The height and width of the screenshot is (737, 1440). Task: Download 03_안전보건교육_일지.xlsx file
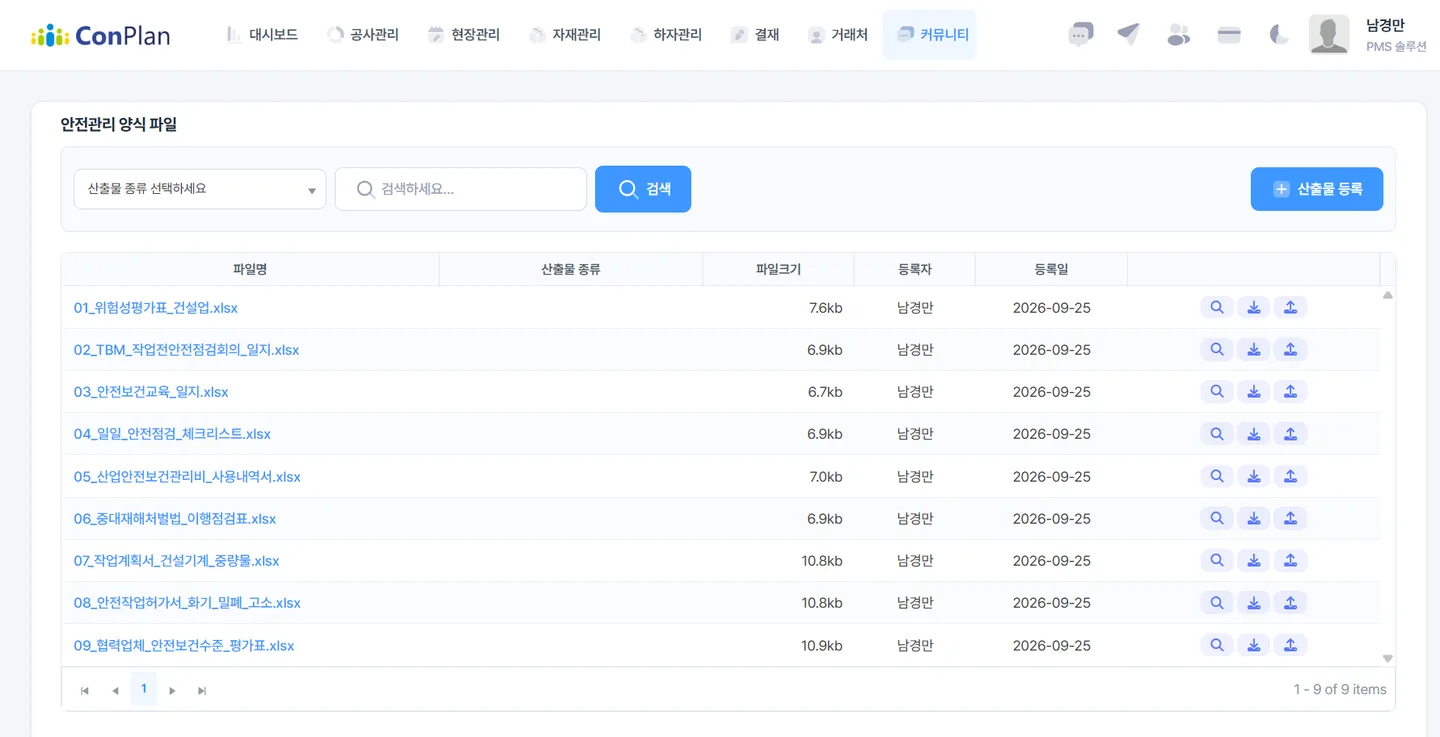(x=1254, y=392)
